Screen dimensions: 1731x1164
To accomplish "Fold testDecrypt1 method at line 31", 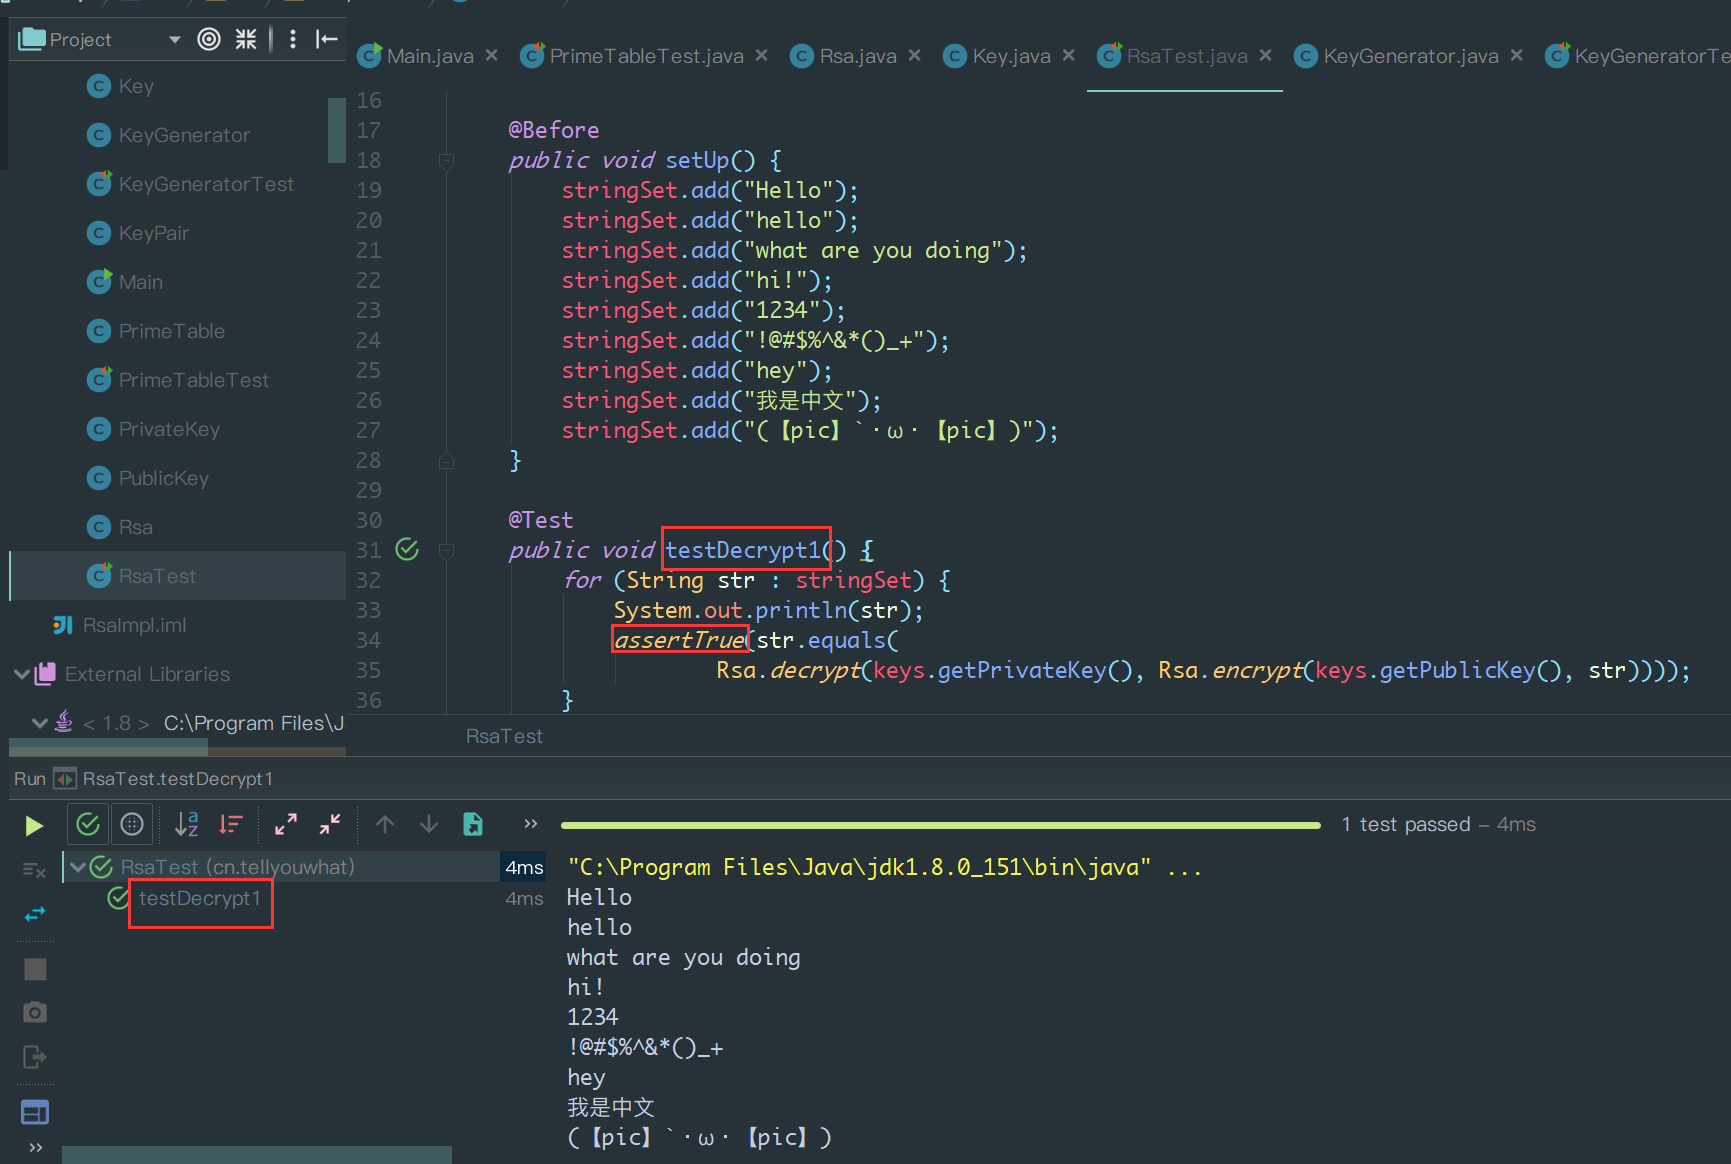I will [447, 550].
